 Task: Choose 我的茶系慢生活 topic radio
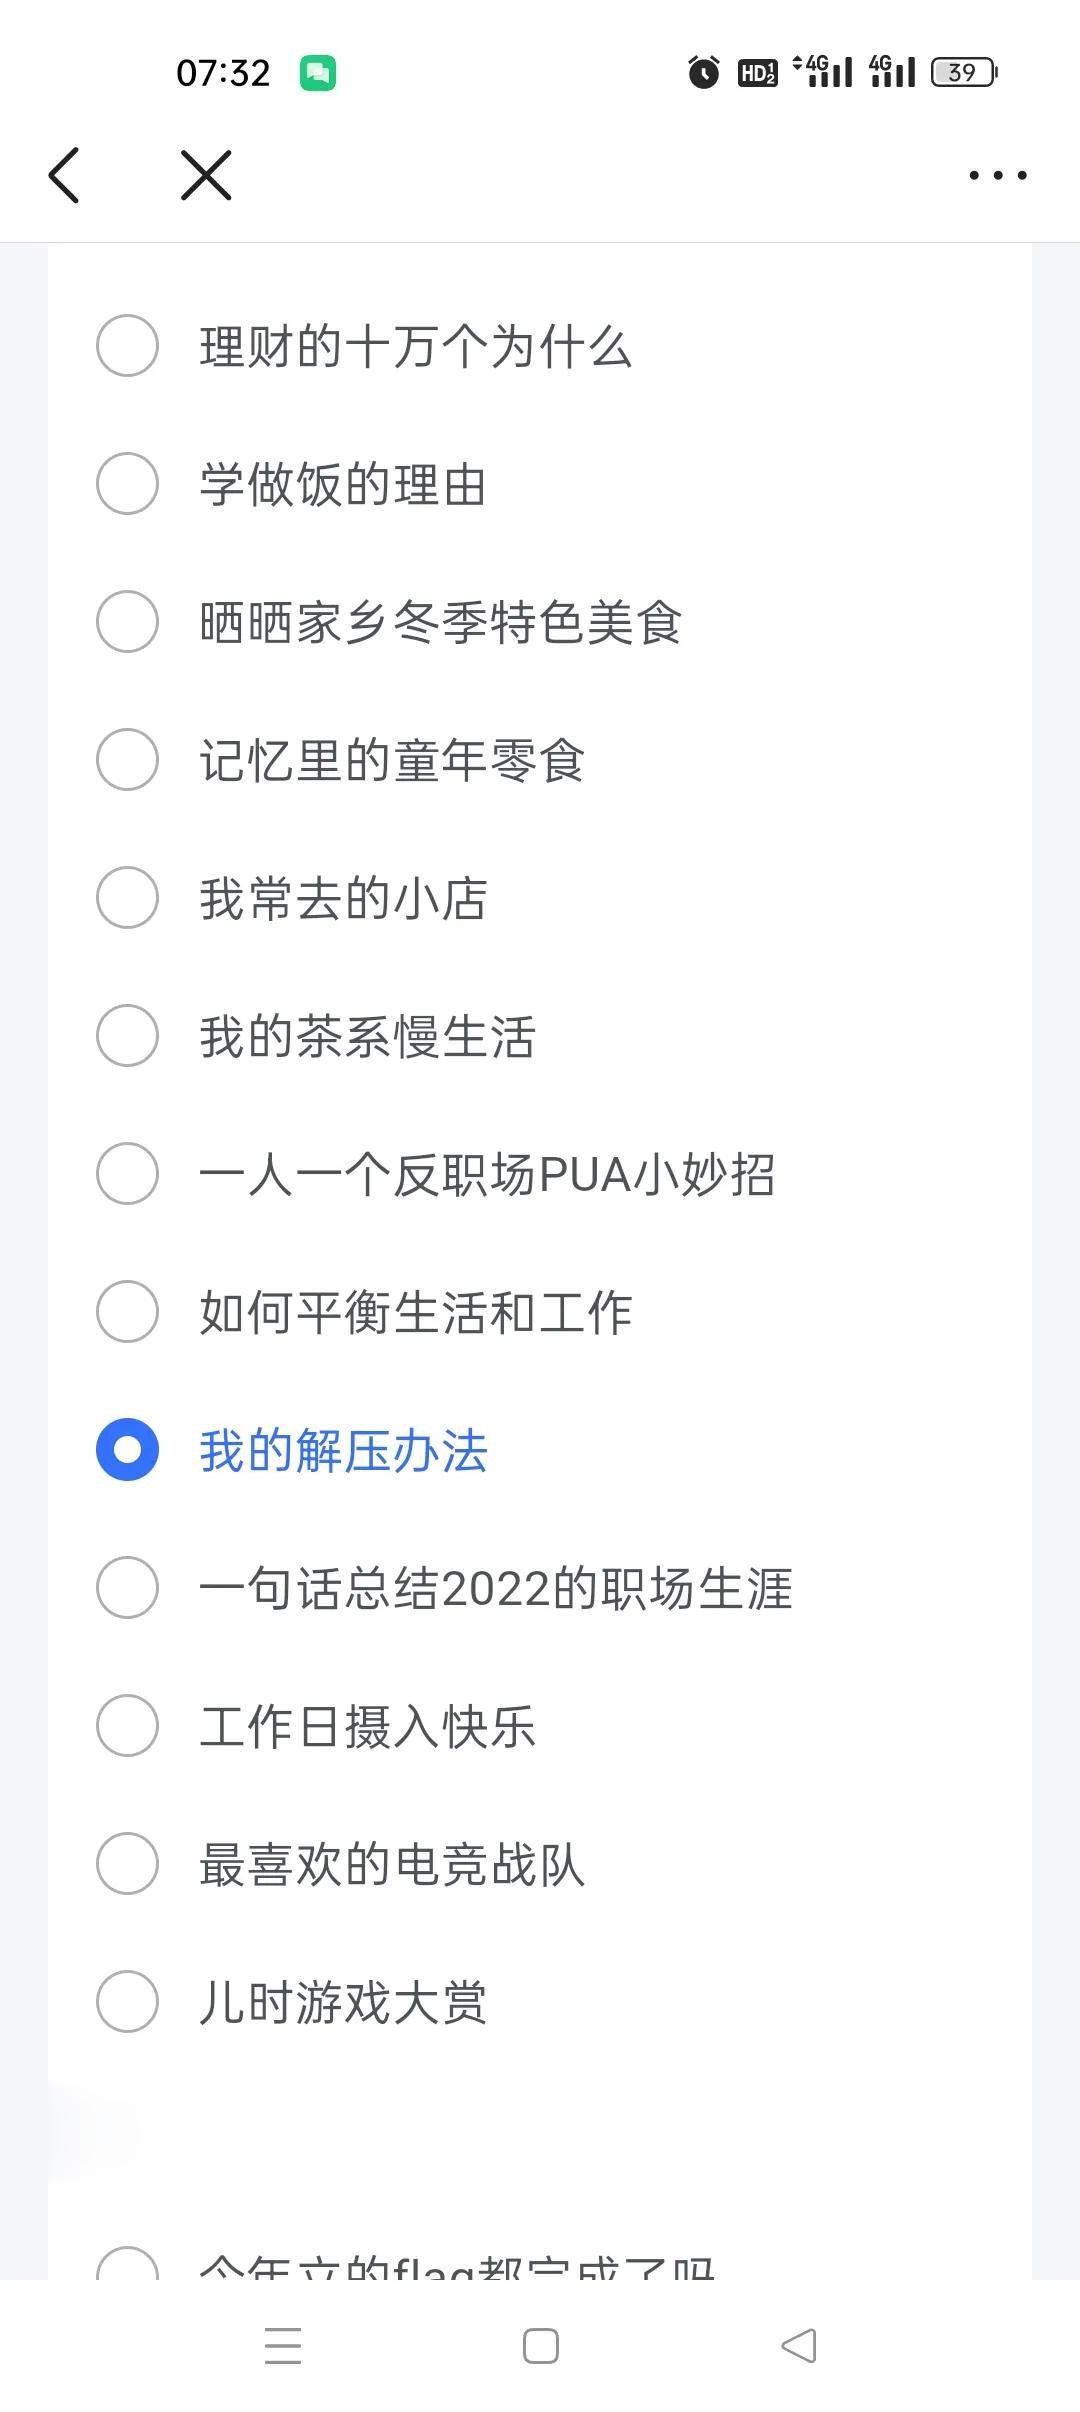tap(127, 1036)
